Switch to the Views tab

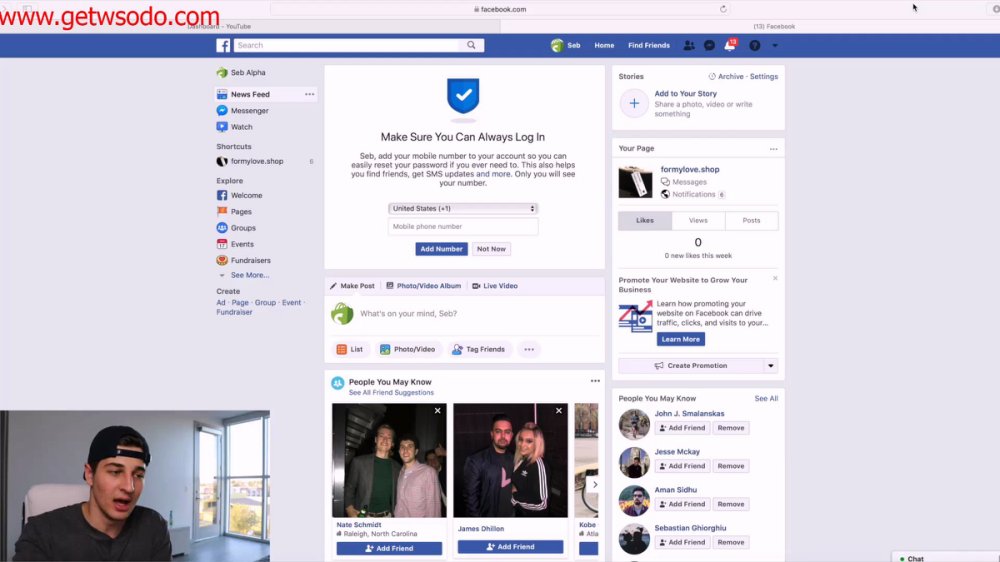point(698,220)
